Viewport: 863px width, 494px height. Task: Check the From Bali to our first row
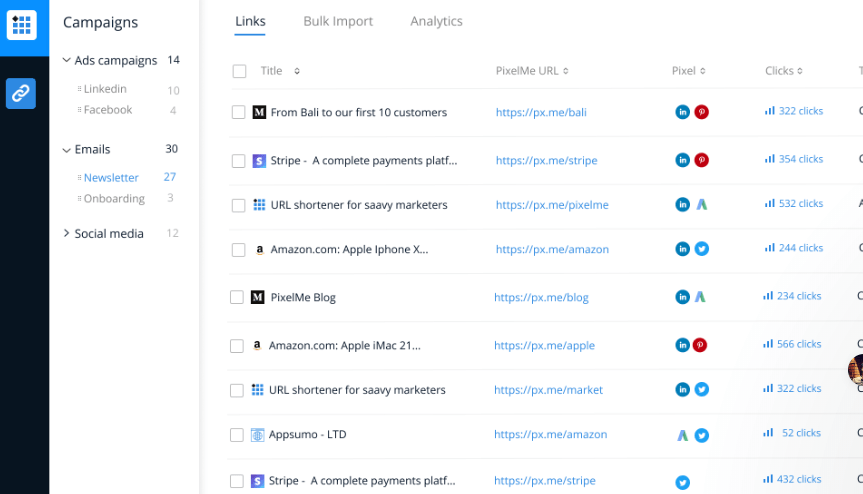(238, 112)
